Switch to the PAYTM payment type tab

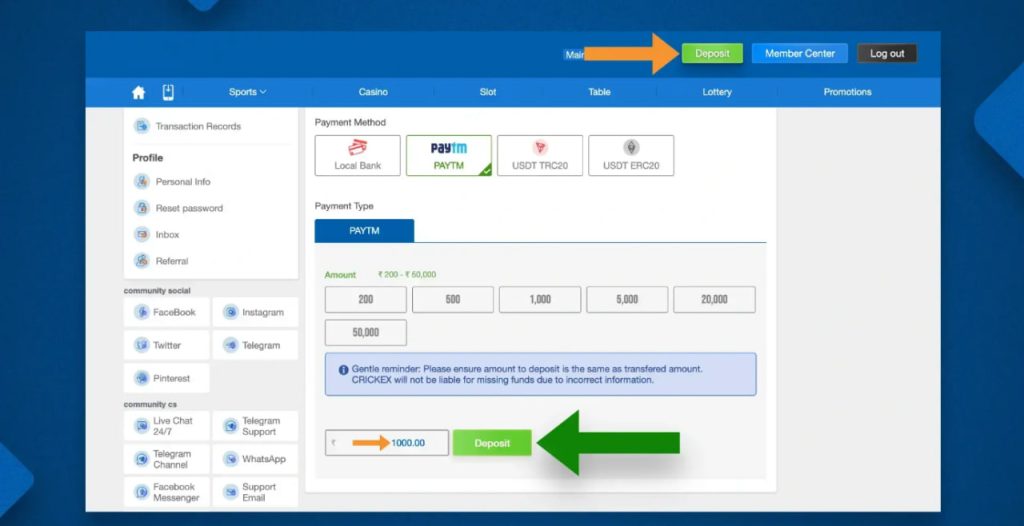(364, 231)
